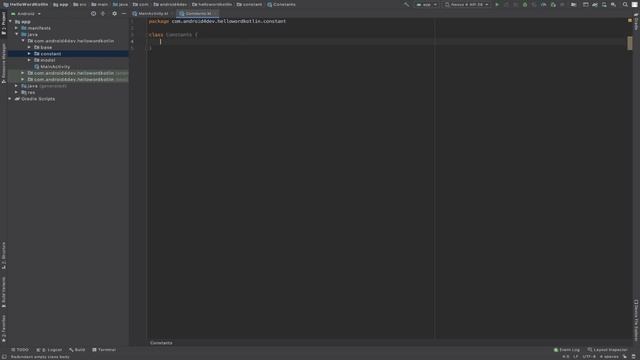Open the SDK Manager icon
This screenshot has width=640, height=360.
pos(613,4)
